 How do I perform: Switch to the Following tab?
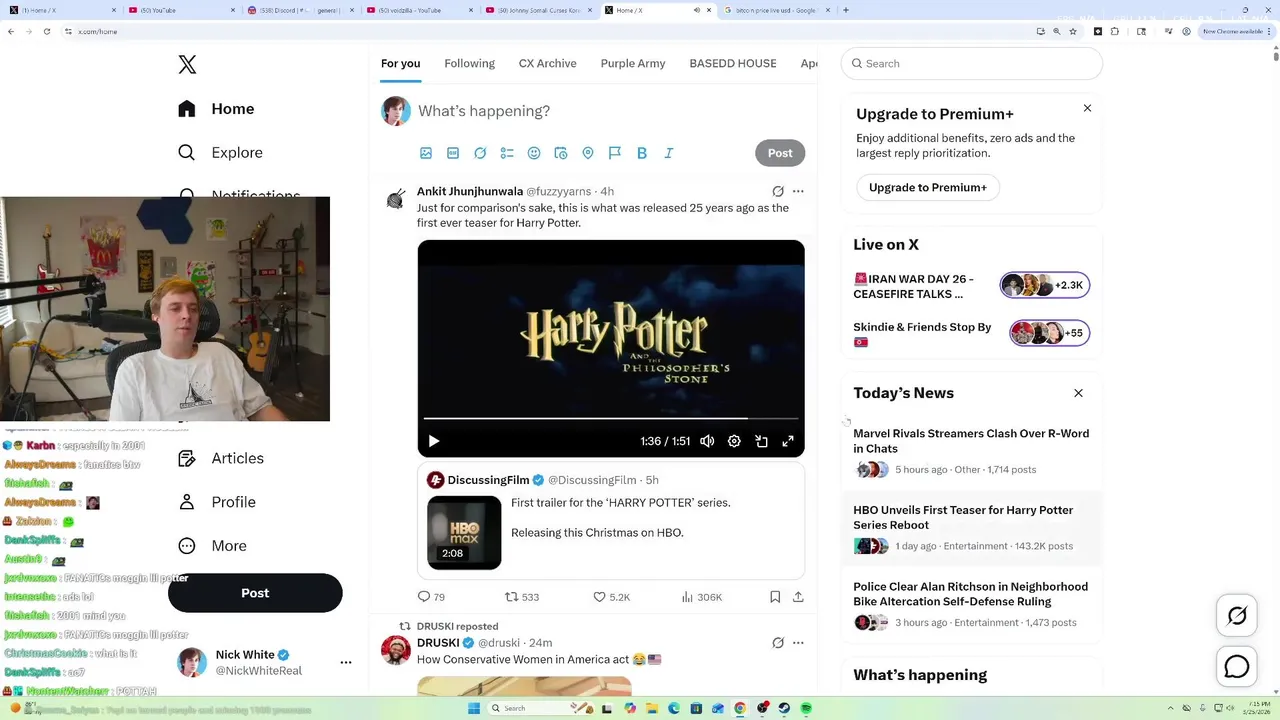[469, 63]
